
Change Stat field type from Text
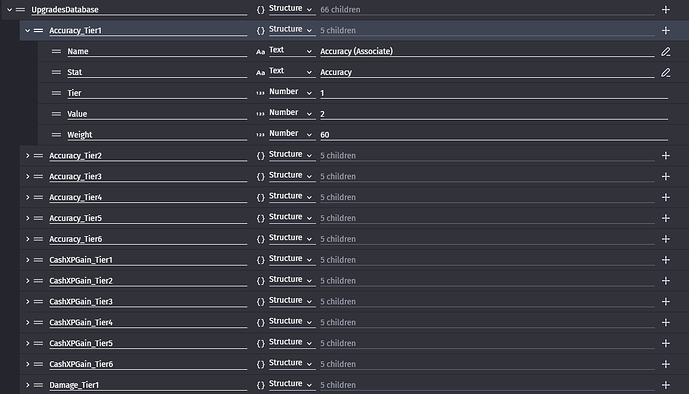pyautogui.click(x=292, y=72)
